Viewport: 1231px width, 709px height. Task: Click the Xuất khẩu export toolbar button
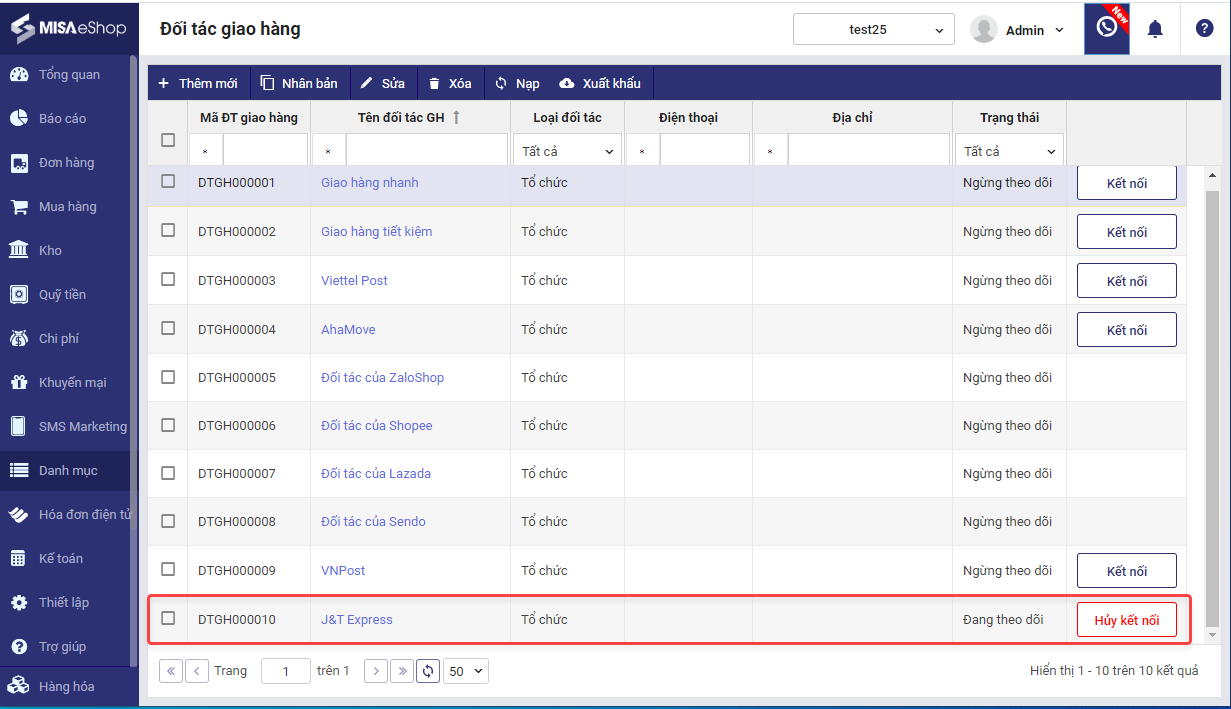coord(600,83)
